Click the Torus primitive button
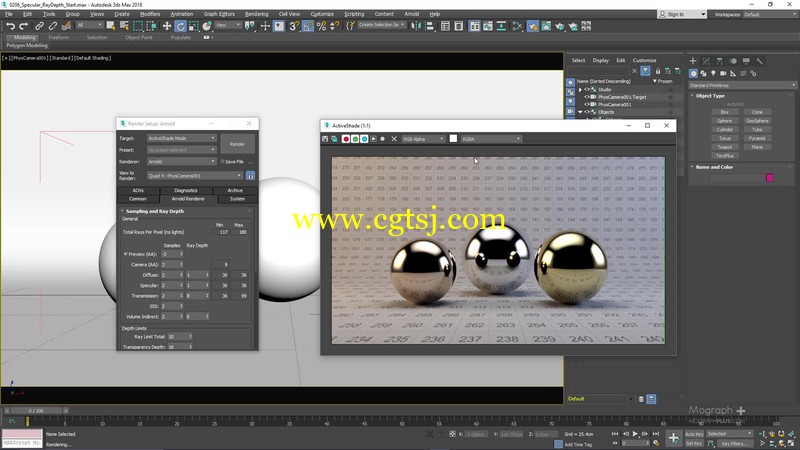 click(724, 138)
